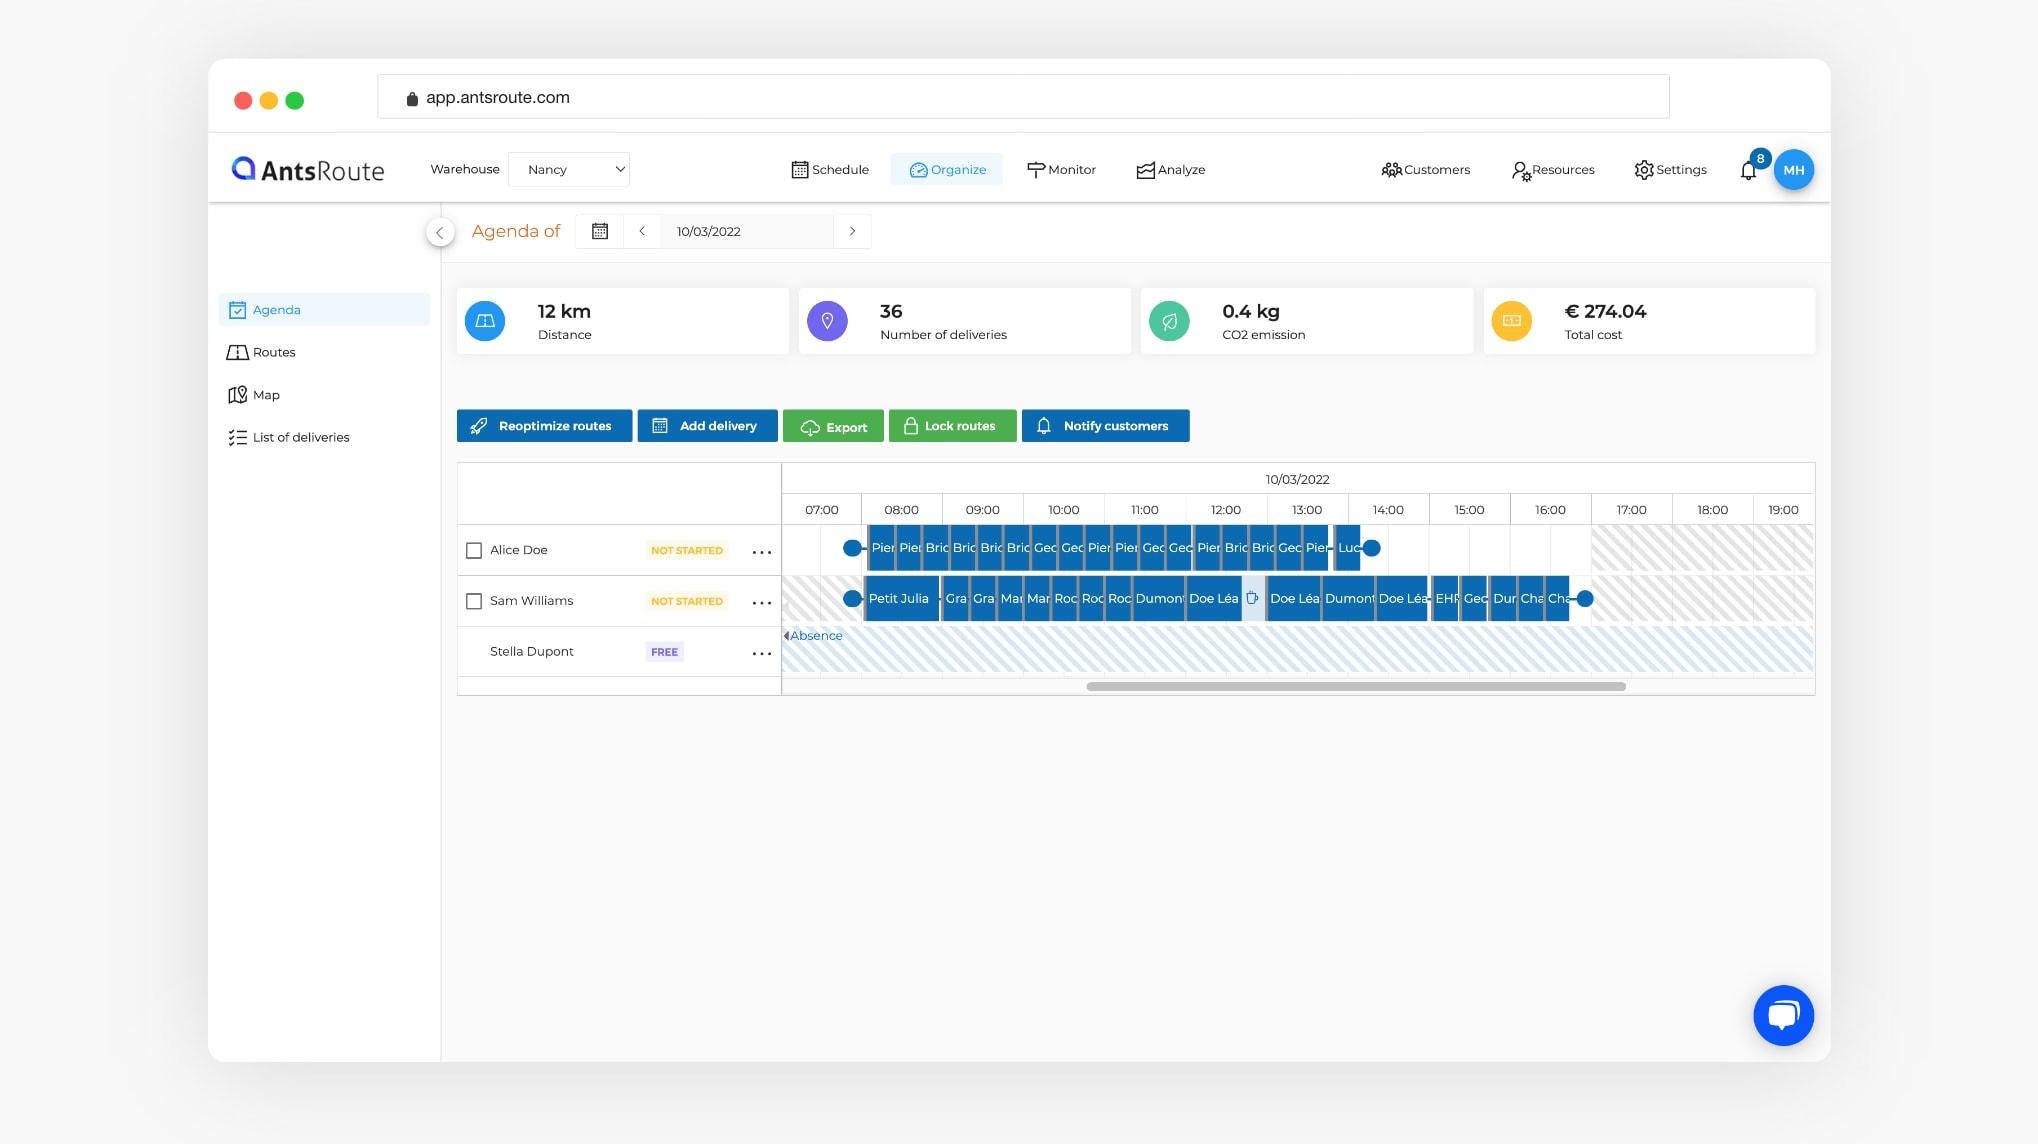Click the Reoptimize routes button
Image resolution: width=2038 pixels, height=1144 pixels.
pos(544,425)
